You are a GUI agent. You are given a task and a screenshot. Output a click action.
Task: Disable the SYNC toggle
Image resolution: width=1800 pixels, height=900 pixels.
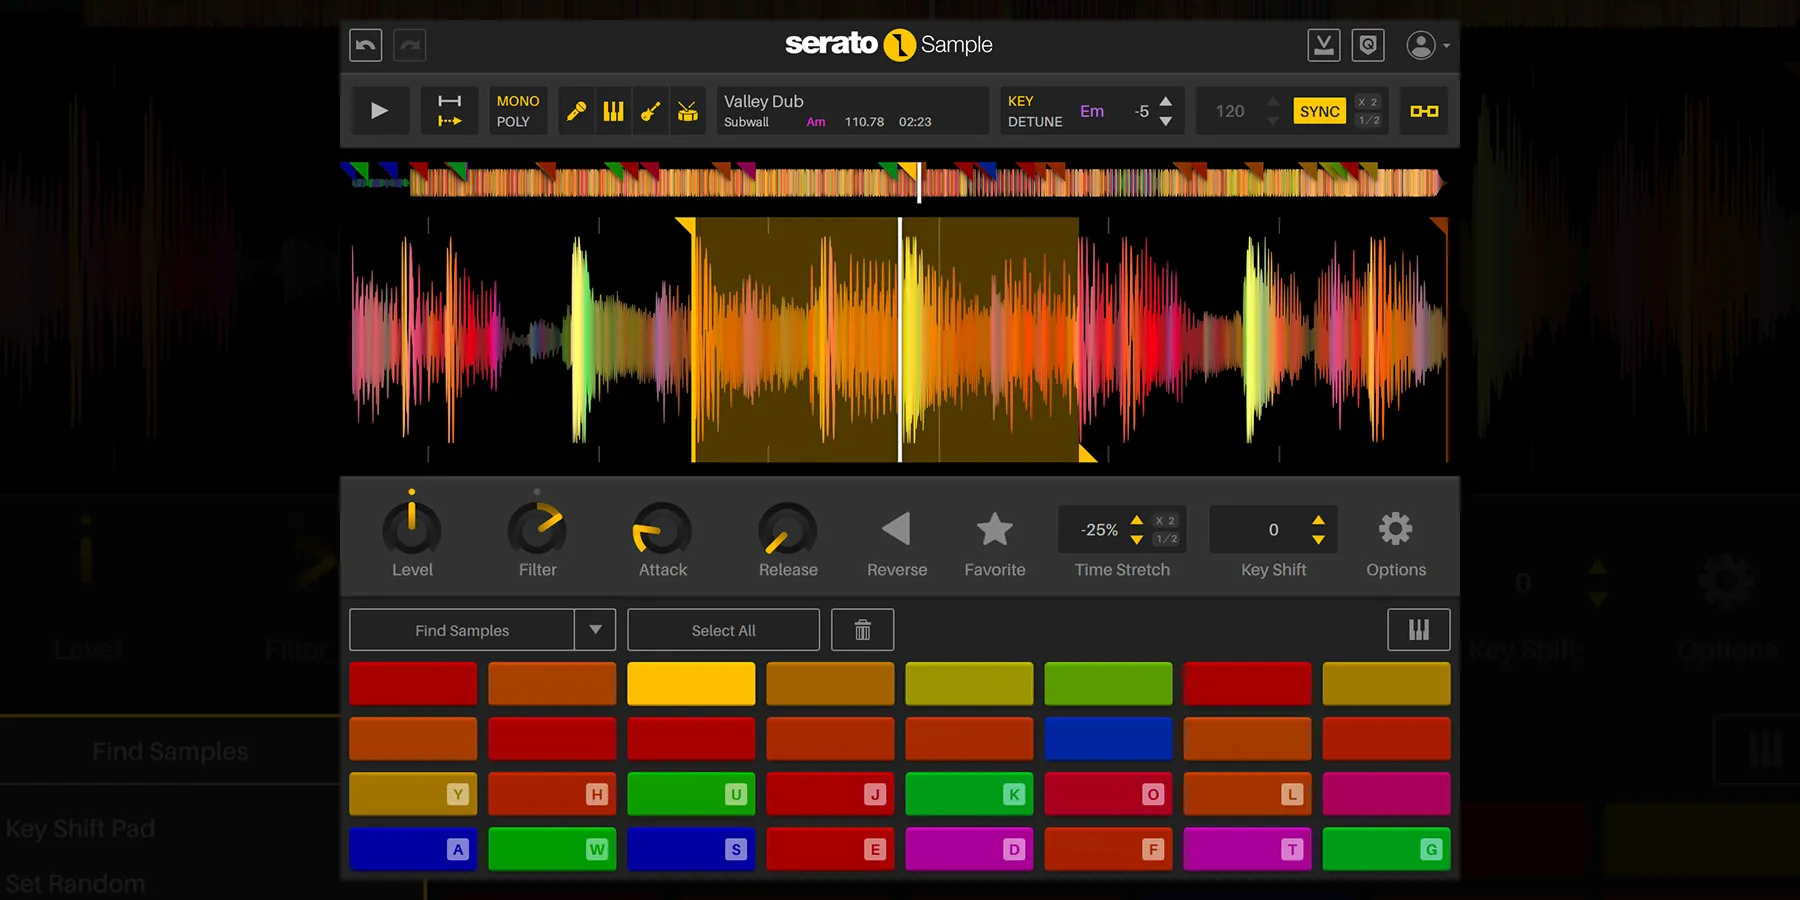pyautogui.click(x=1319, y=111)
